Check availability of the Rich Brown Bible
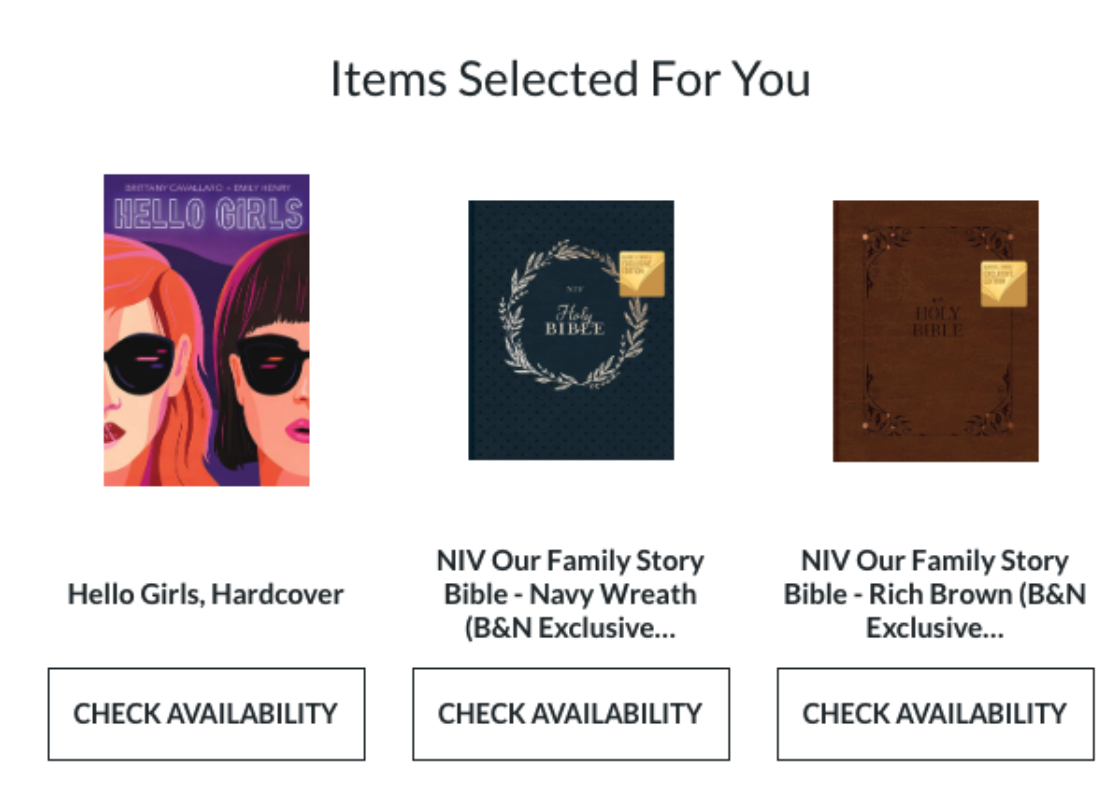 [x=932, y=714]
